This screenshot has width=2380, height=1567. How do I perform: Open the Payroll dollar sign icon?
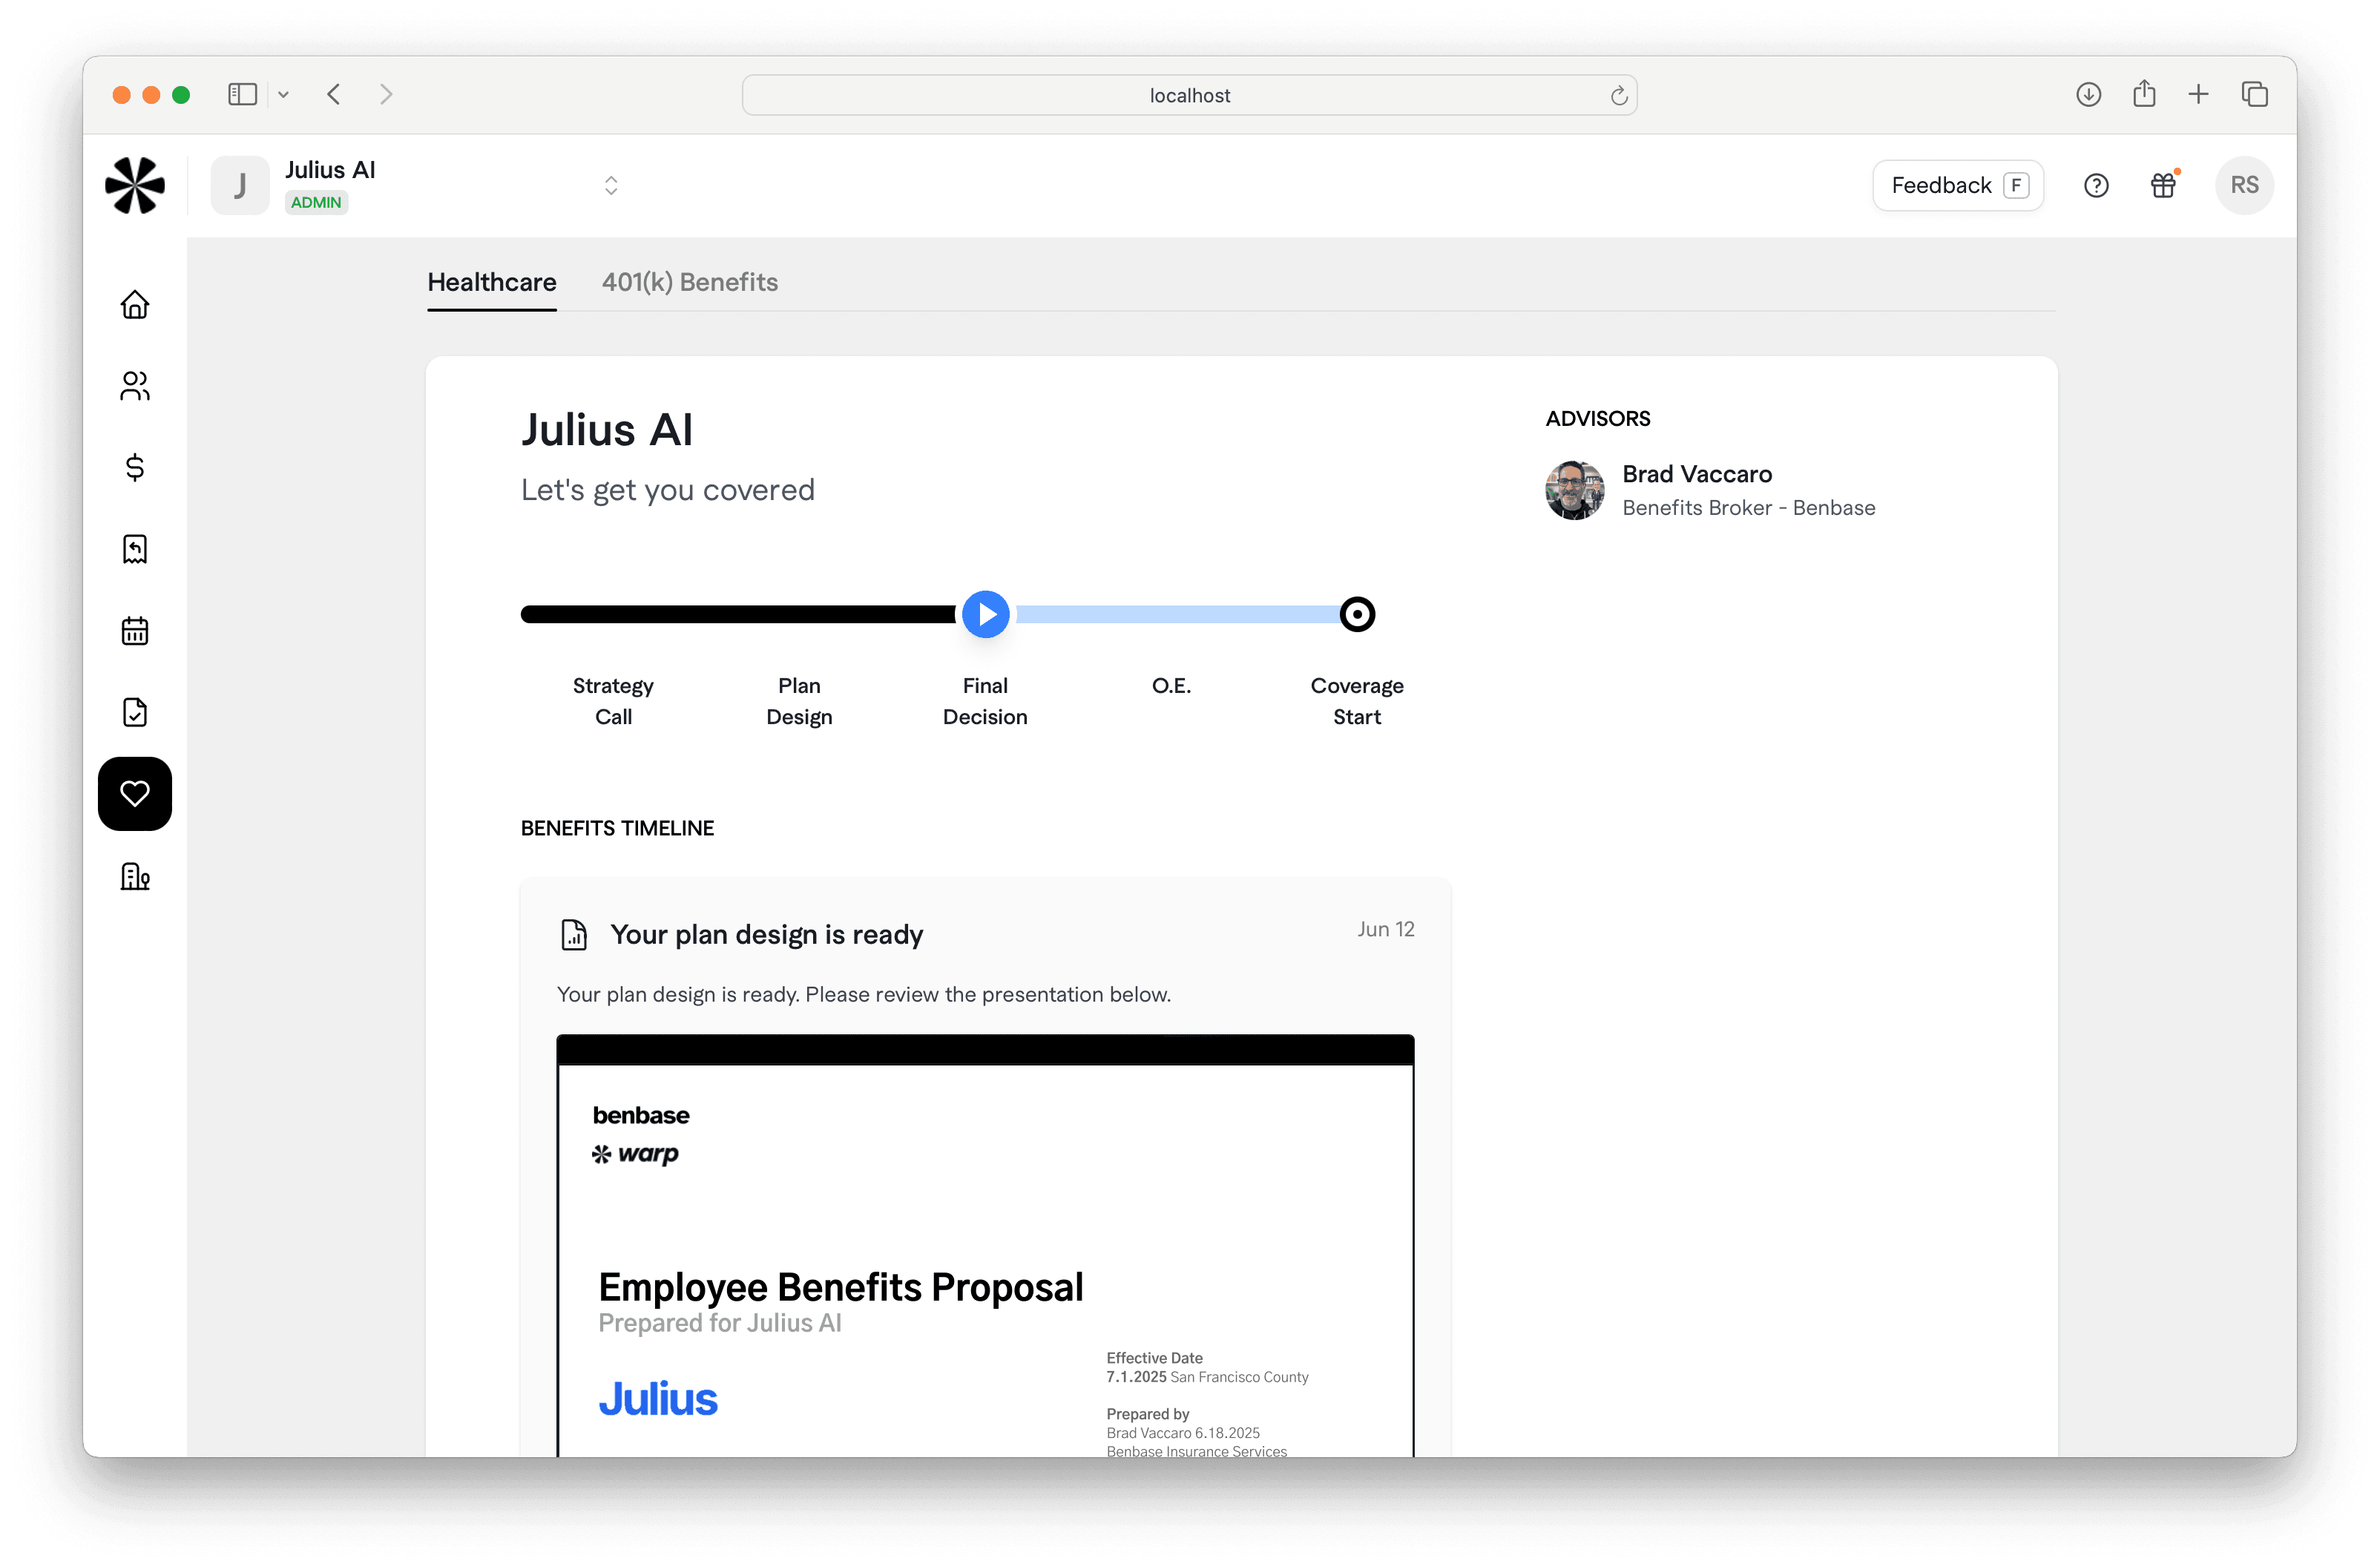tap(134, 467)
